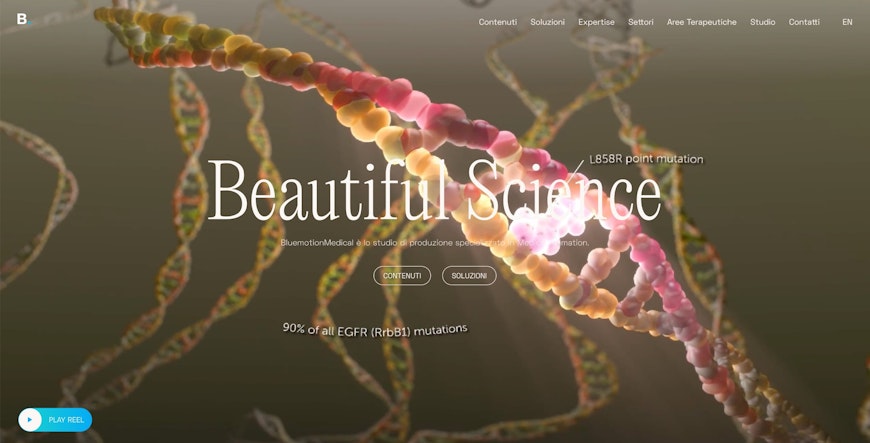
Task: Click the outlined CONTENUTI pill button
Action: click(402, 276)
